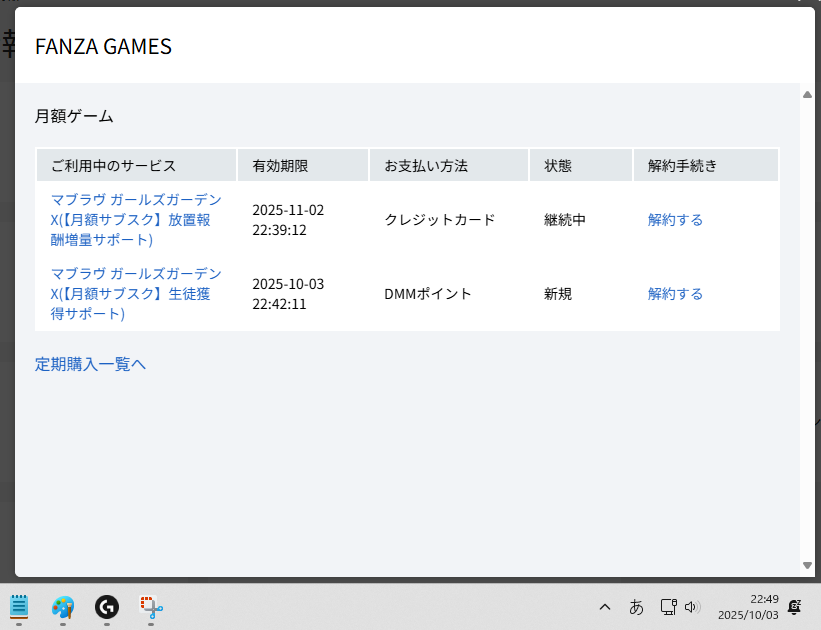Click the お支払い方法 column header
The width and height of the screenshot is (821, 630).
426,165
